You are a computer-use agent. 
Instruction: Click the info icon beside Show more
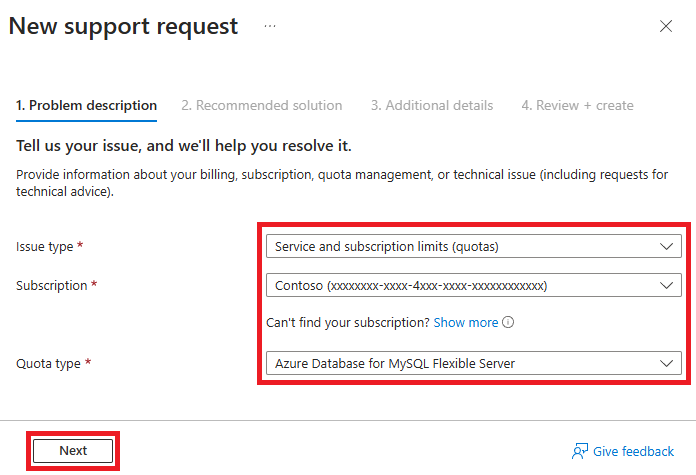(508, 322)
